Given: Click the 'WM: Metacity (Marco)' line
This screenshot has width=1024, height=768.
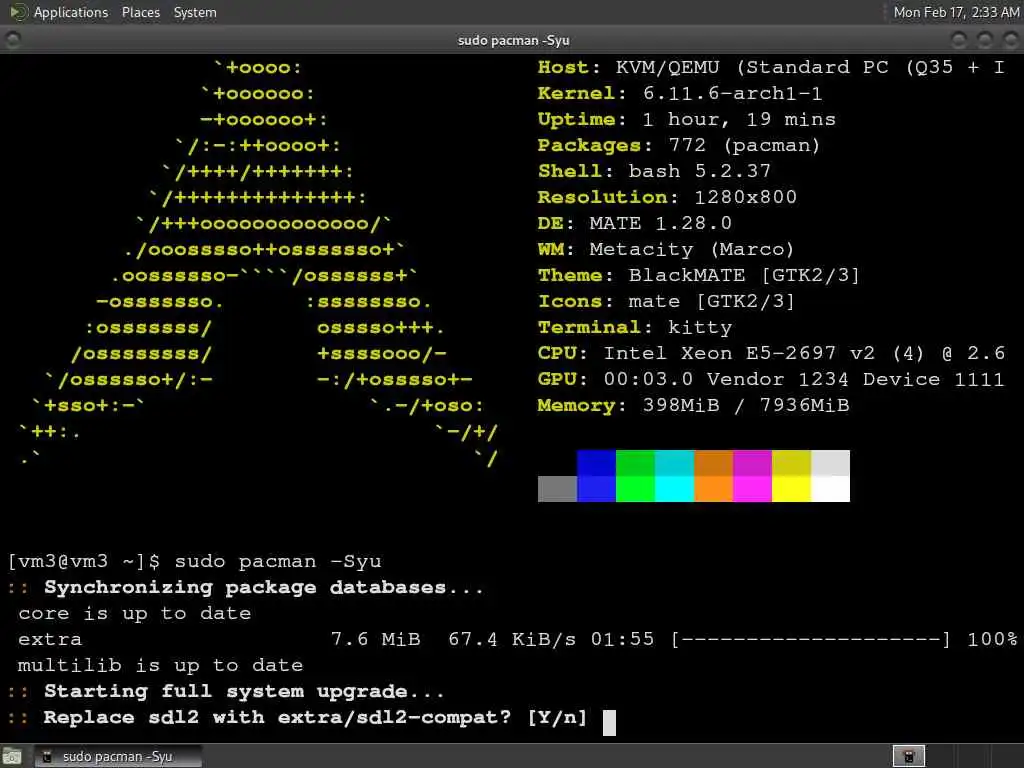Looking at the screenshot, I should (x=666, y=249).
